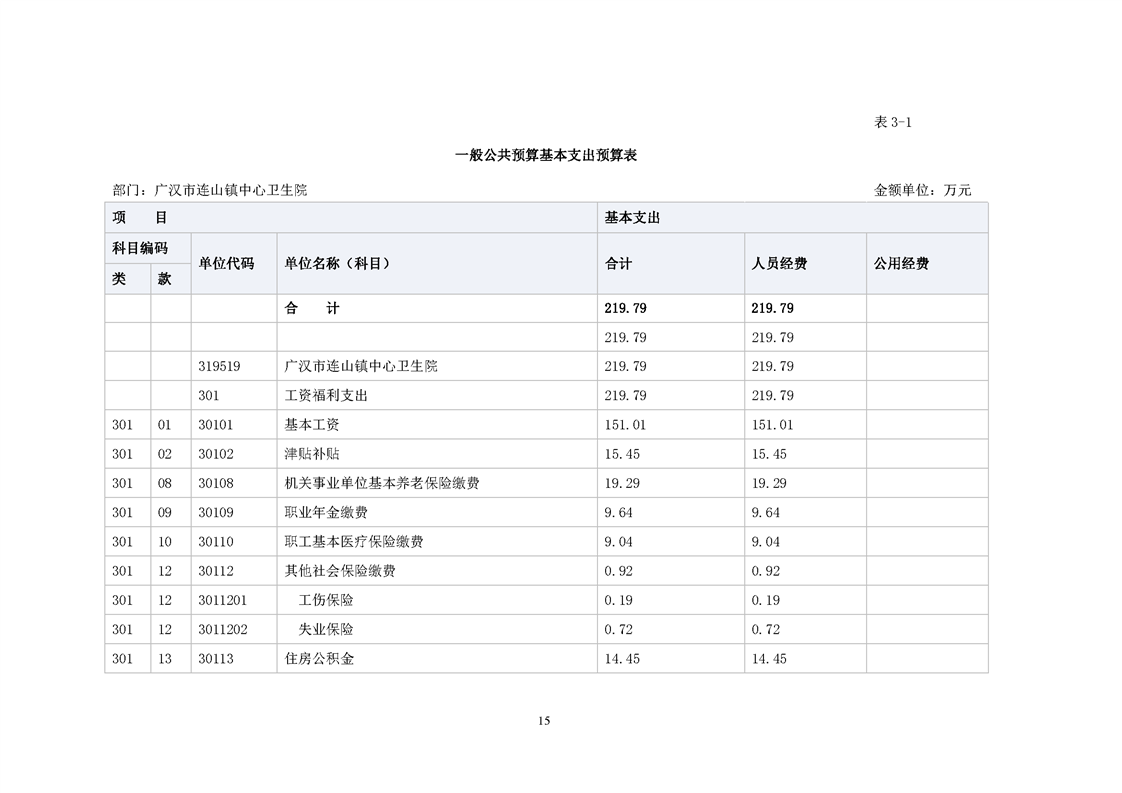Click the 工伤保险 row name
Viewport: 1122px width, 793px height.
tap(326, 601)
